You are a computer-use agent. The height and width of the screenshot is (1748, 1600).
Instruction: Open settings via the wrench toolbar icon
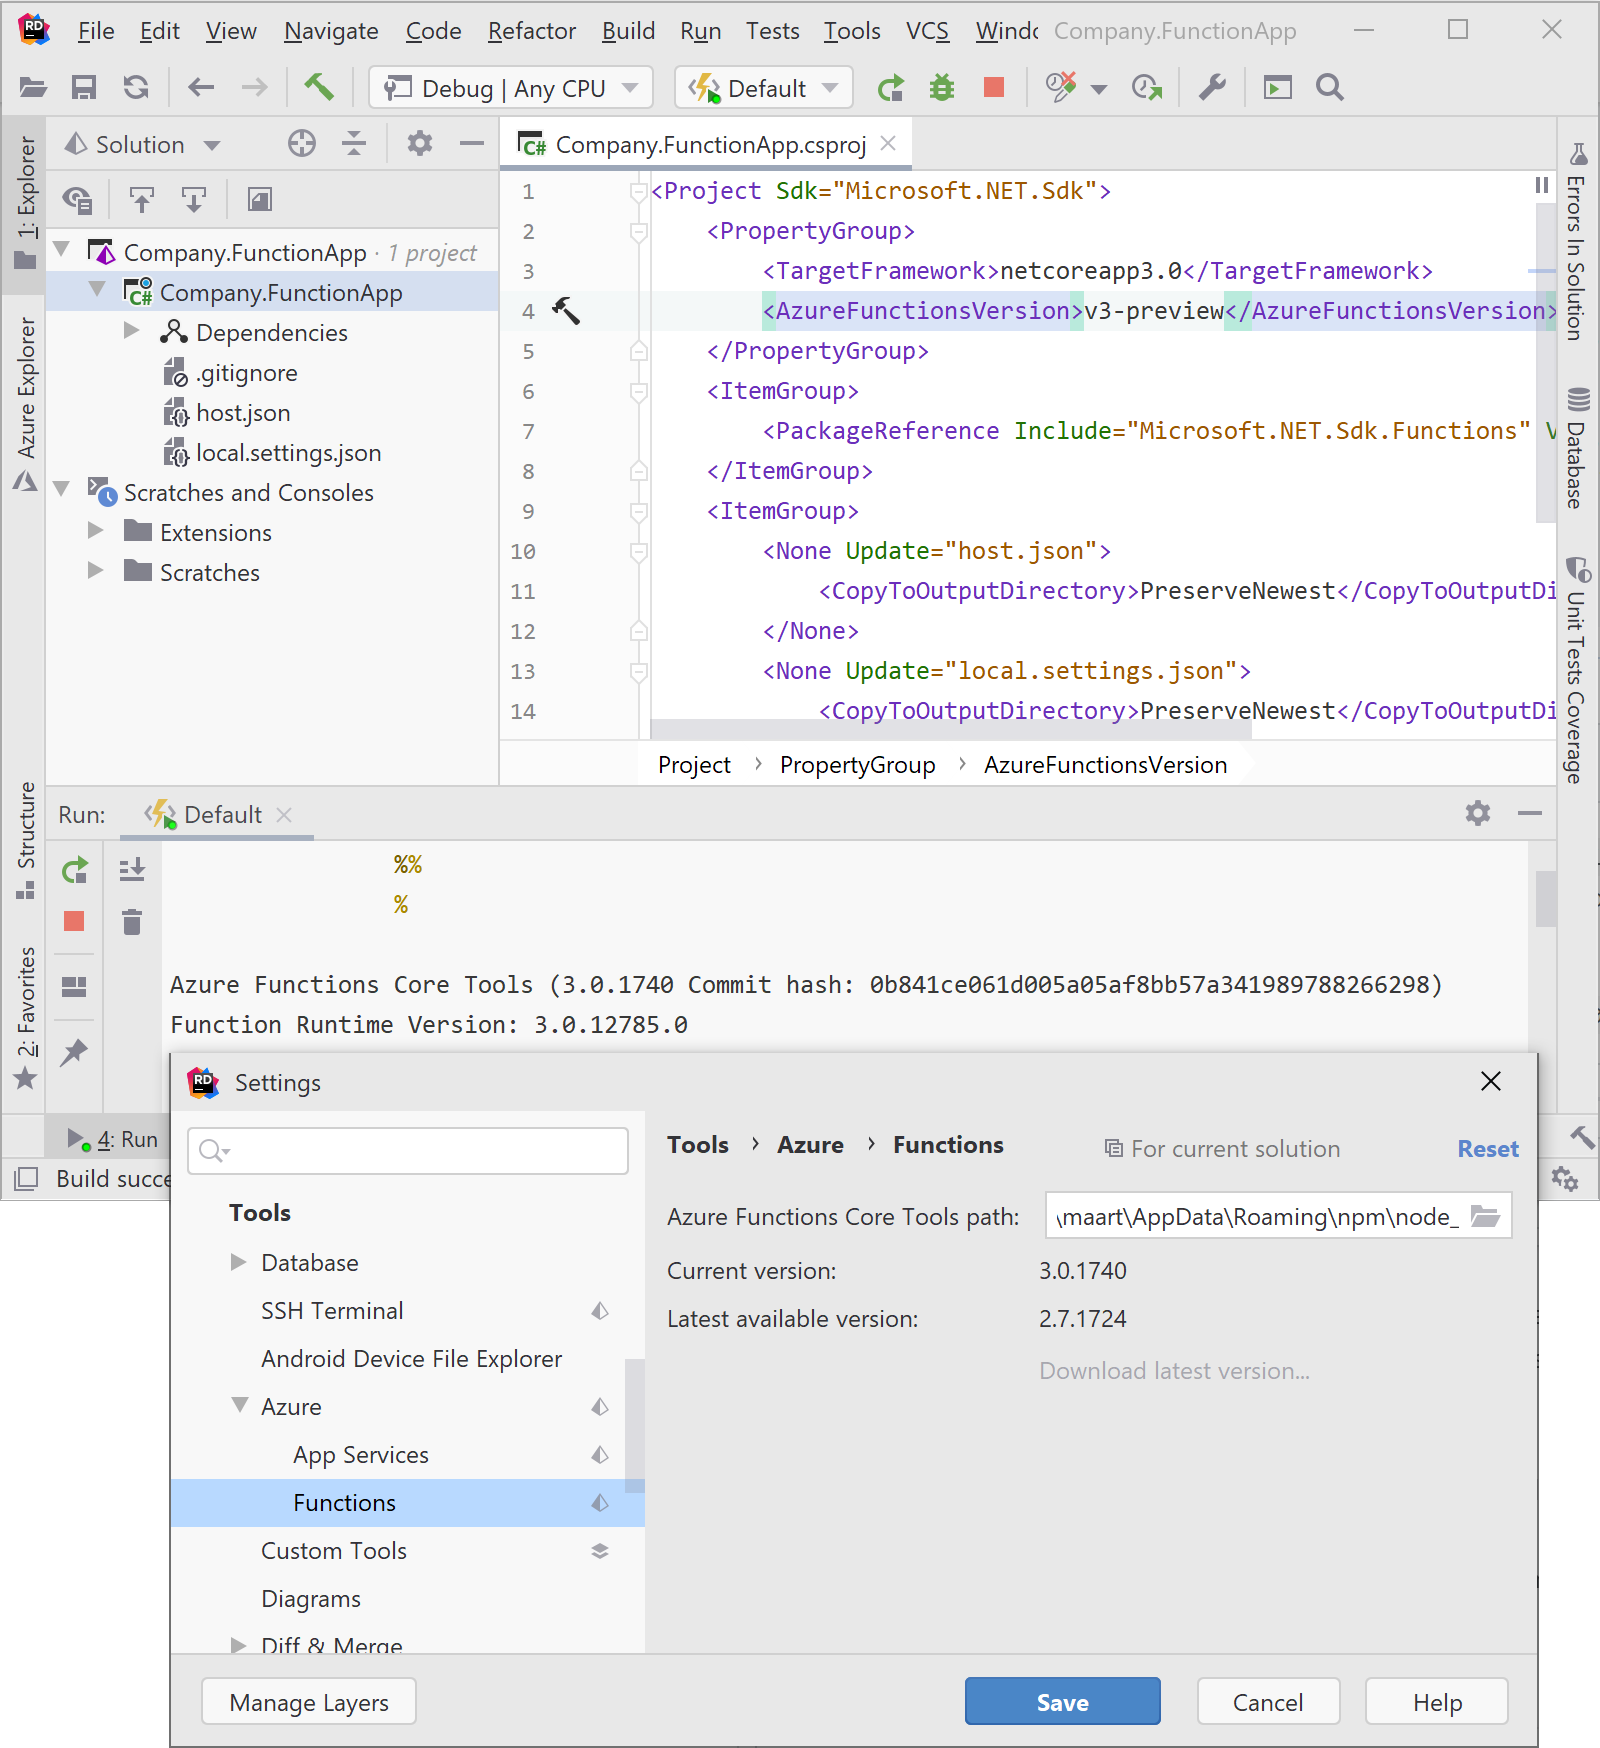coord(1212,88)
